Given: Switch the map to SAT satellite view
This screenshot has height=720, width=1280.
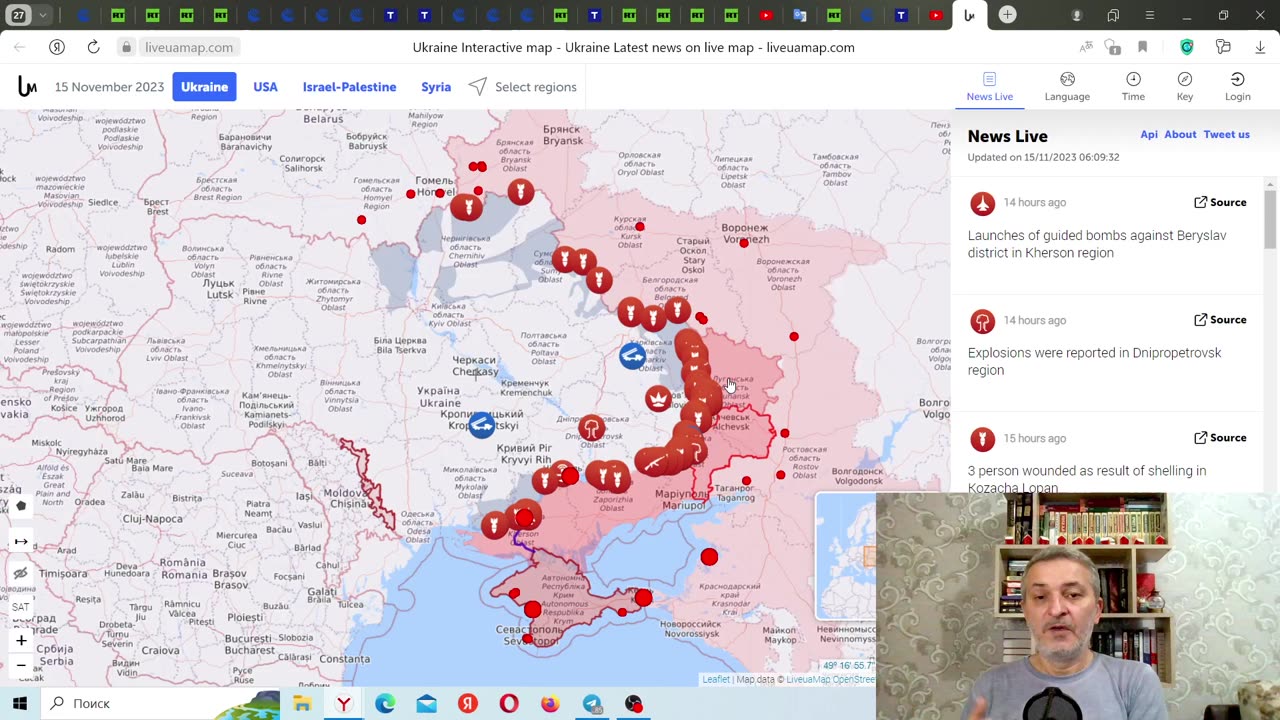Looking at the screenshot, I should point(21,607).
